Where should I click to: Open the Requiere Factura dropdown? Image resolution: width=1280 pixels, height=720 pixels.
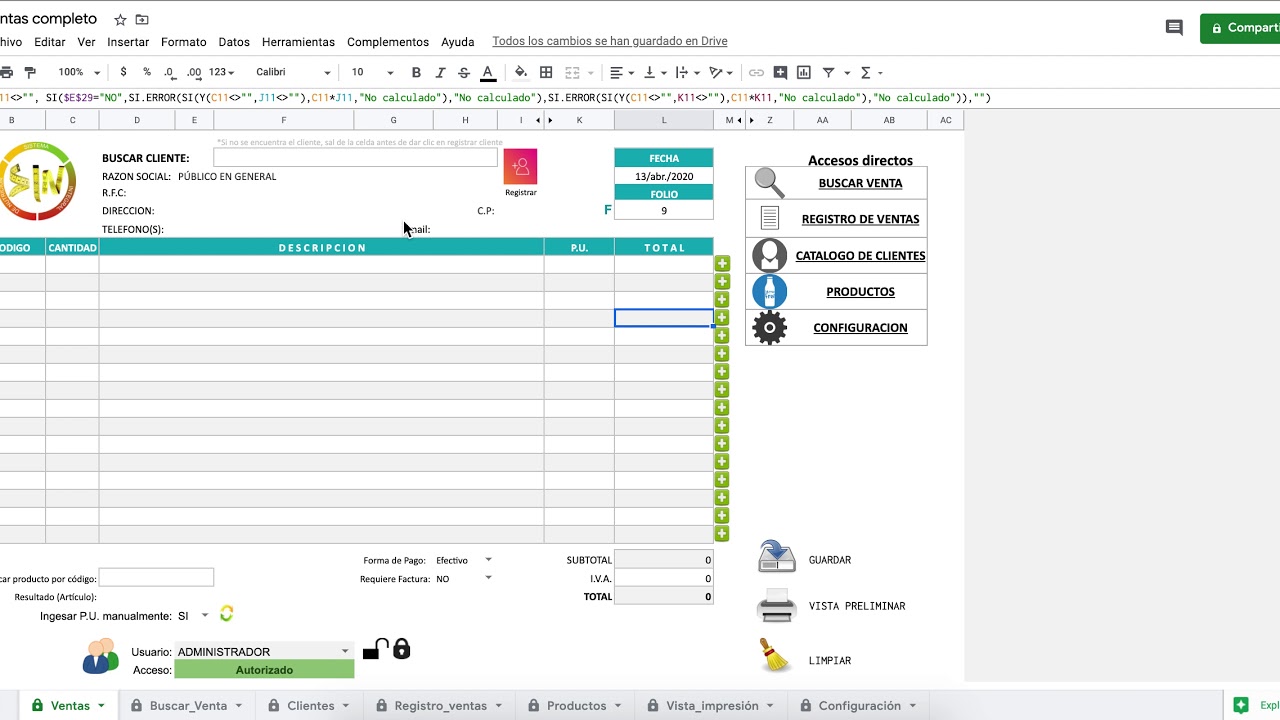488,578
